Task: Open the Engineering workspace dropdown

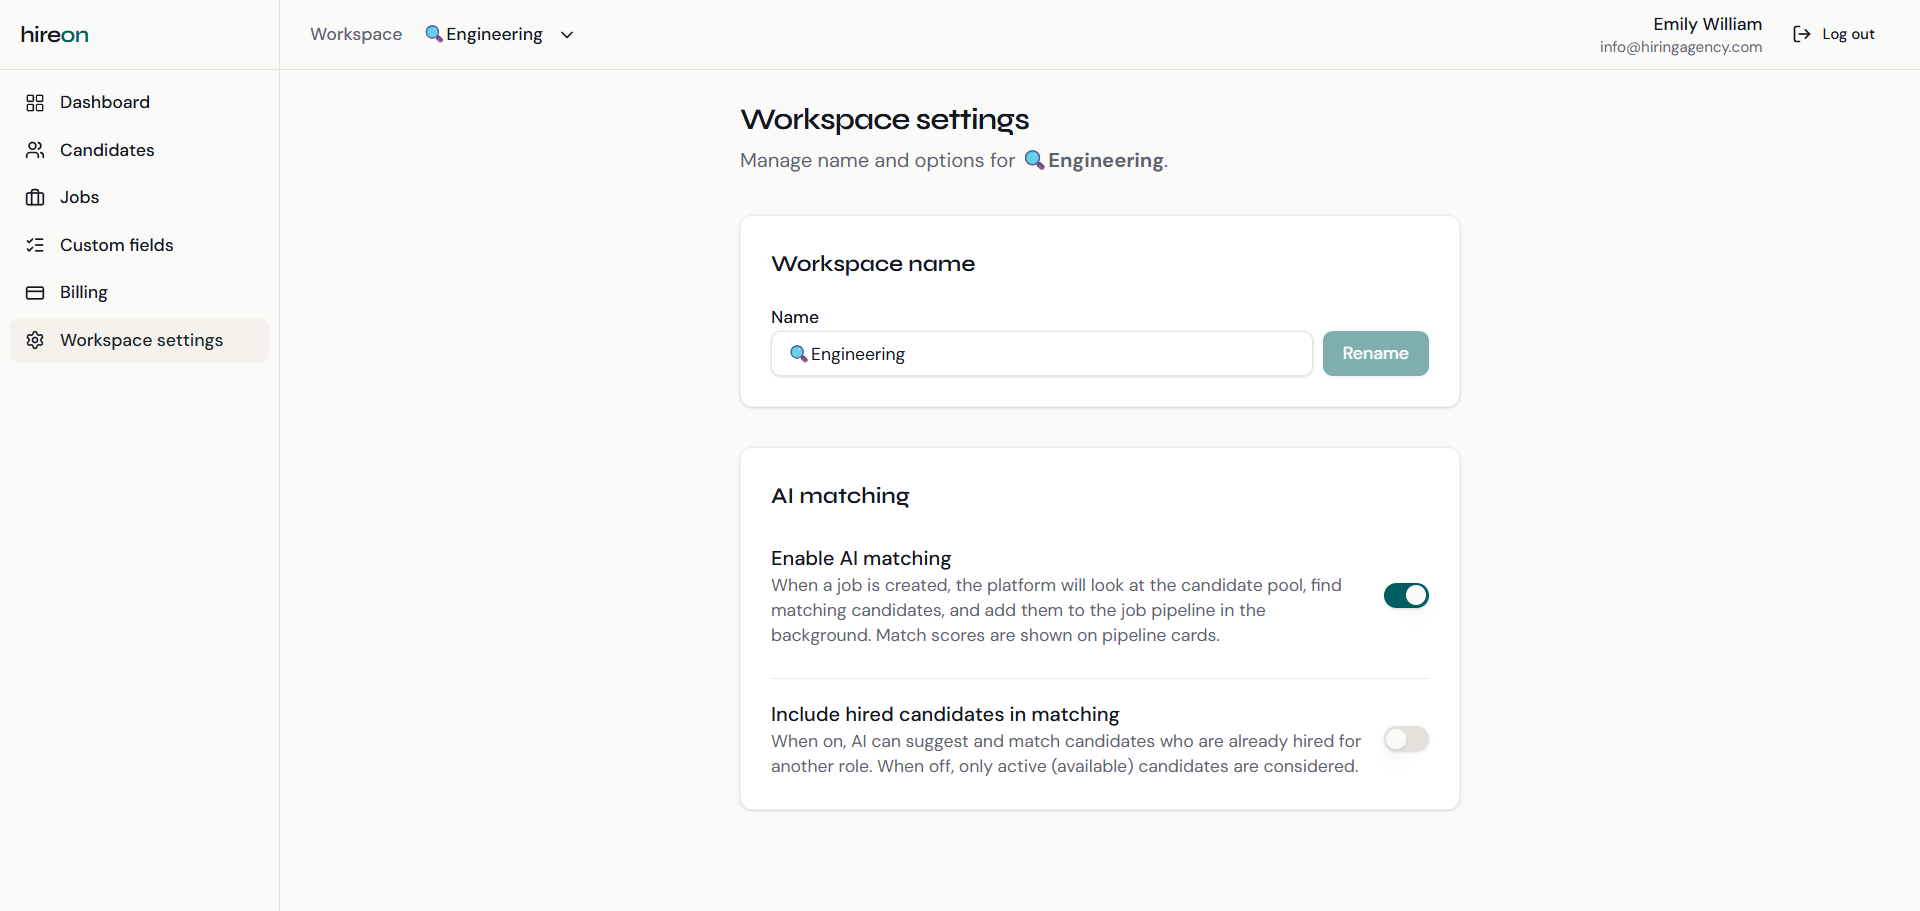Action: click(494, 35)
